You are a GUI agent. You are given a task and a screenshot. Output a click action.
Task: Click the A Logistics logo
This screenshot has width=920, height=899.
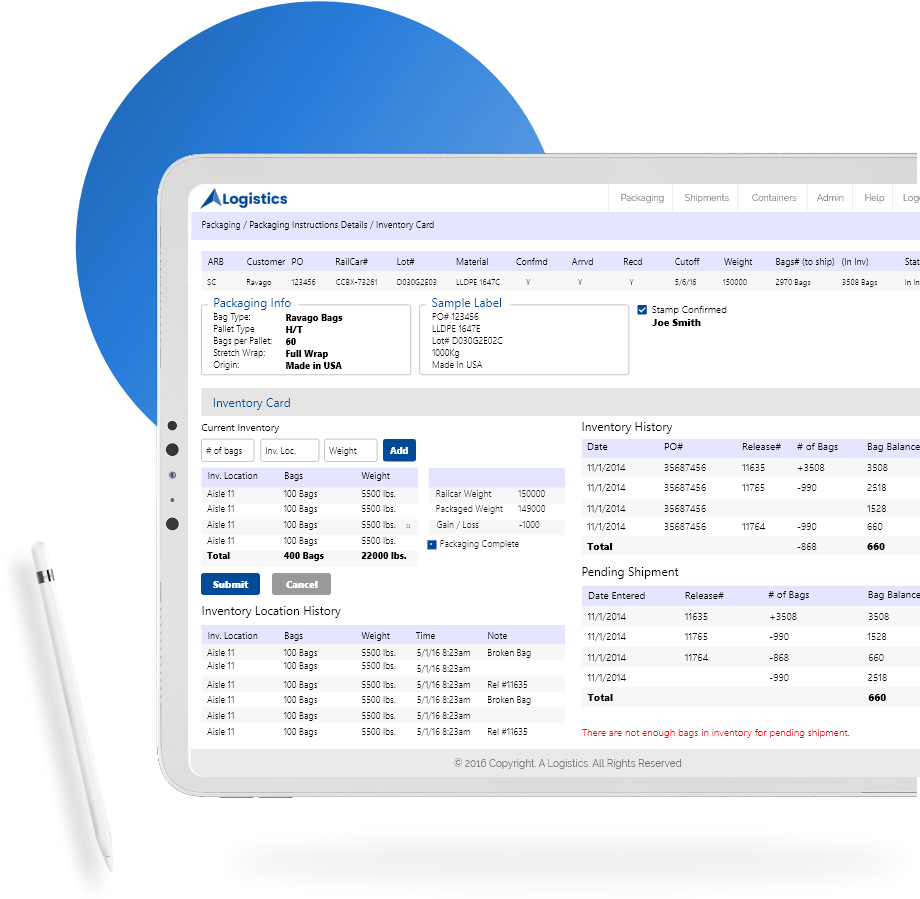click(244, 198)
